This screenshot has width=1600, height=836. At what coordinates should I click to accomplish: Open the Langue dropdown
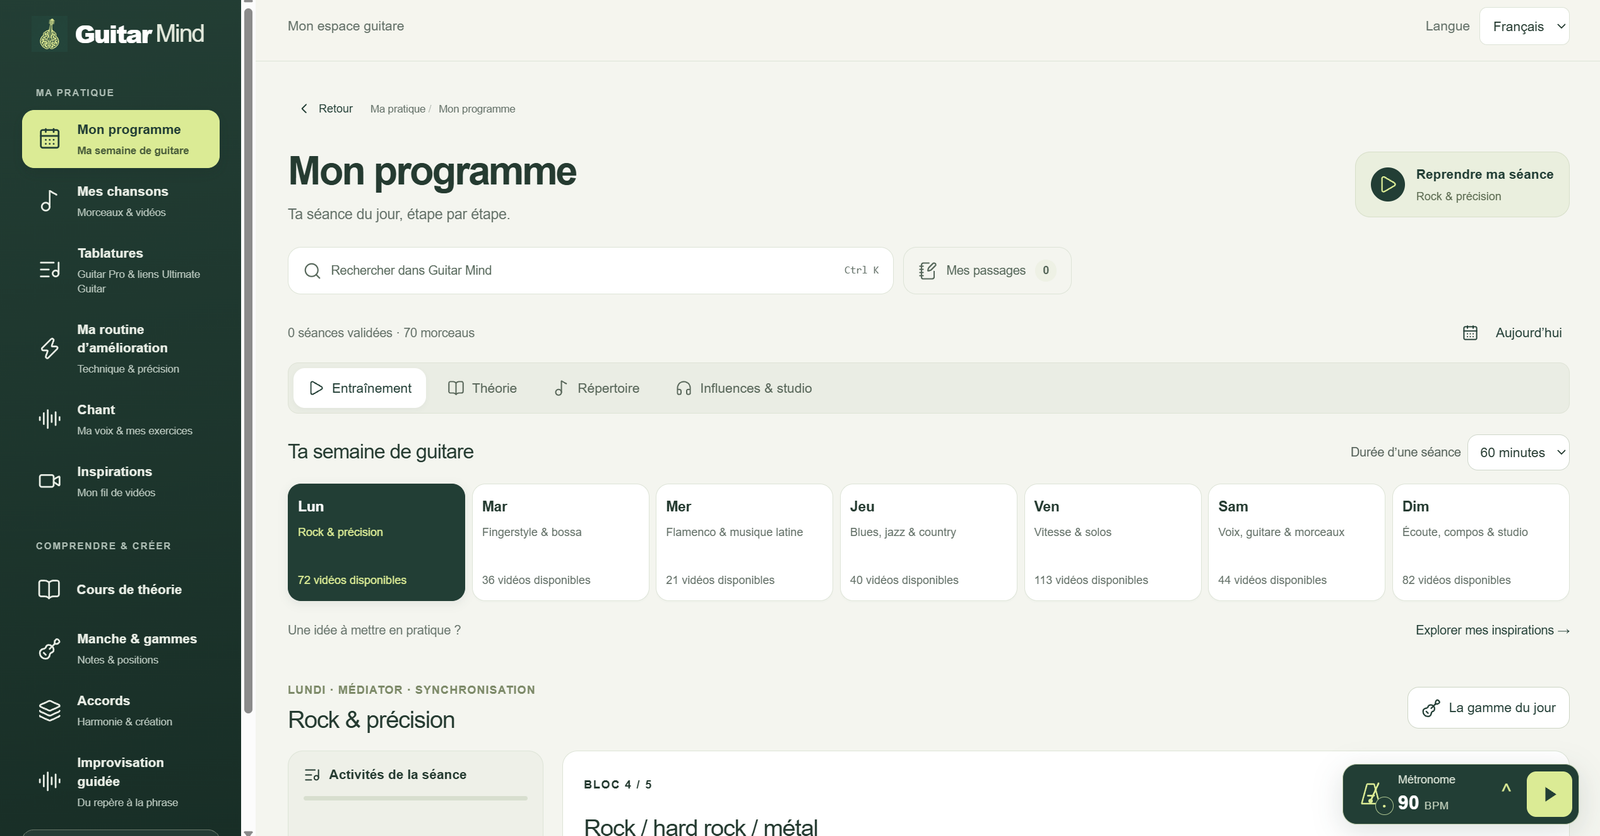1524,26
